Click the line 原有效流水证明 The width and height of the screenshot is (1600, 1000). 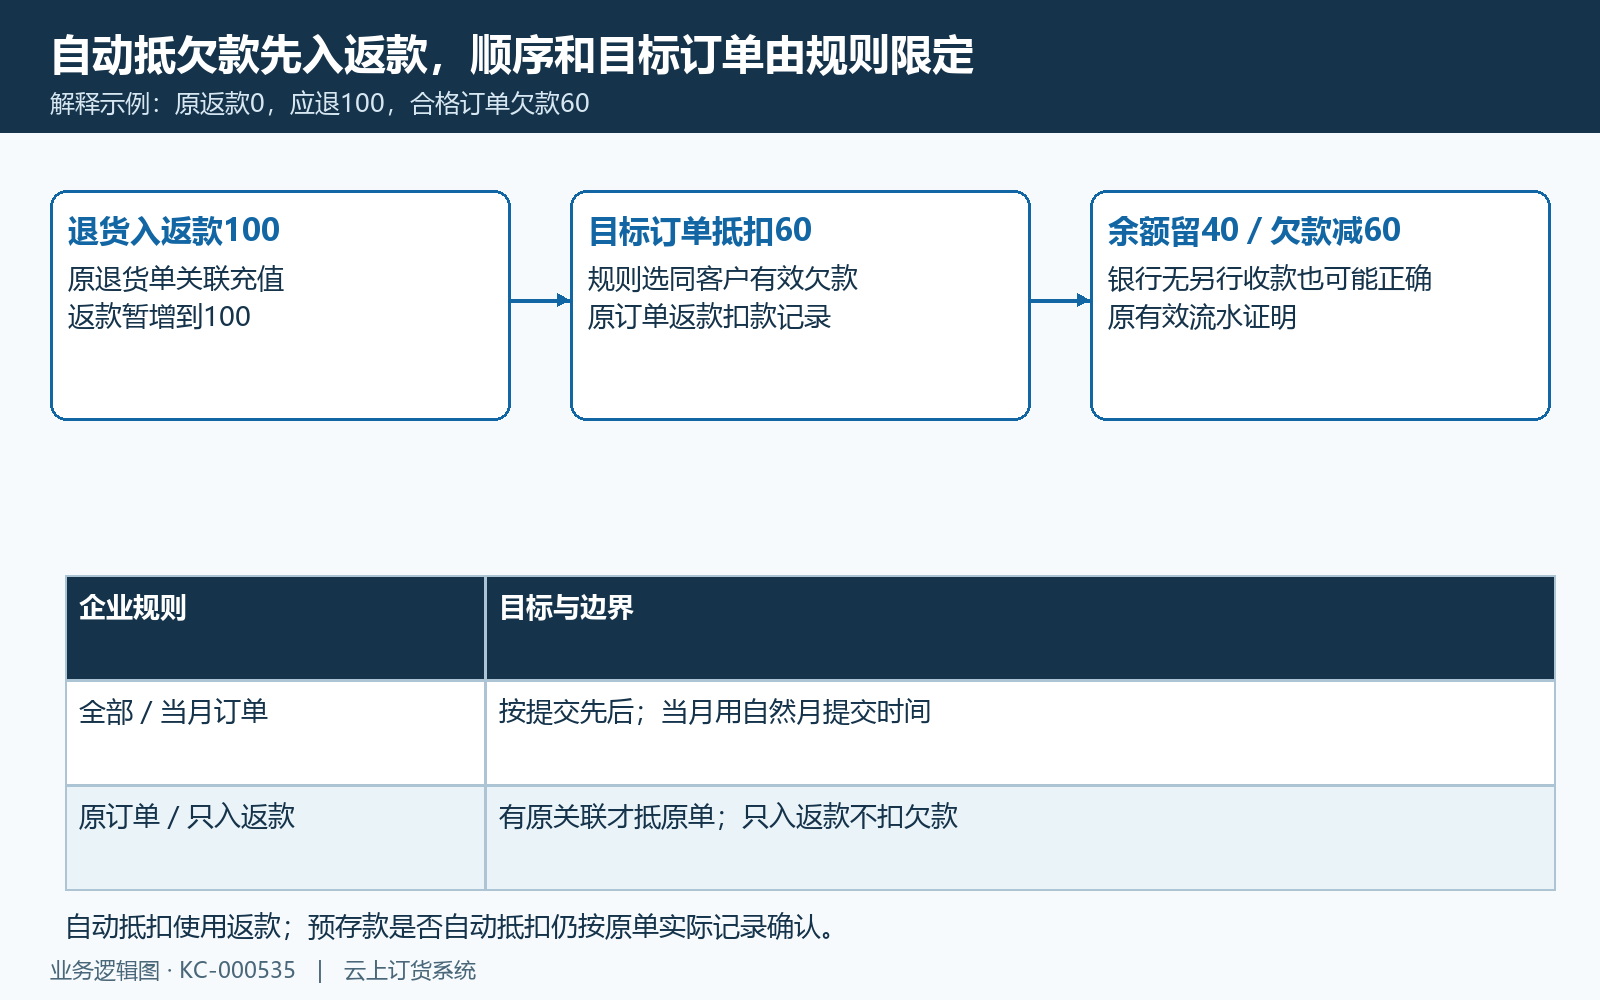pyautogui.click(x=1202, y=317)
